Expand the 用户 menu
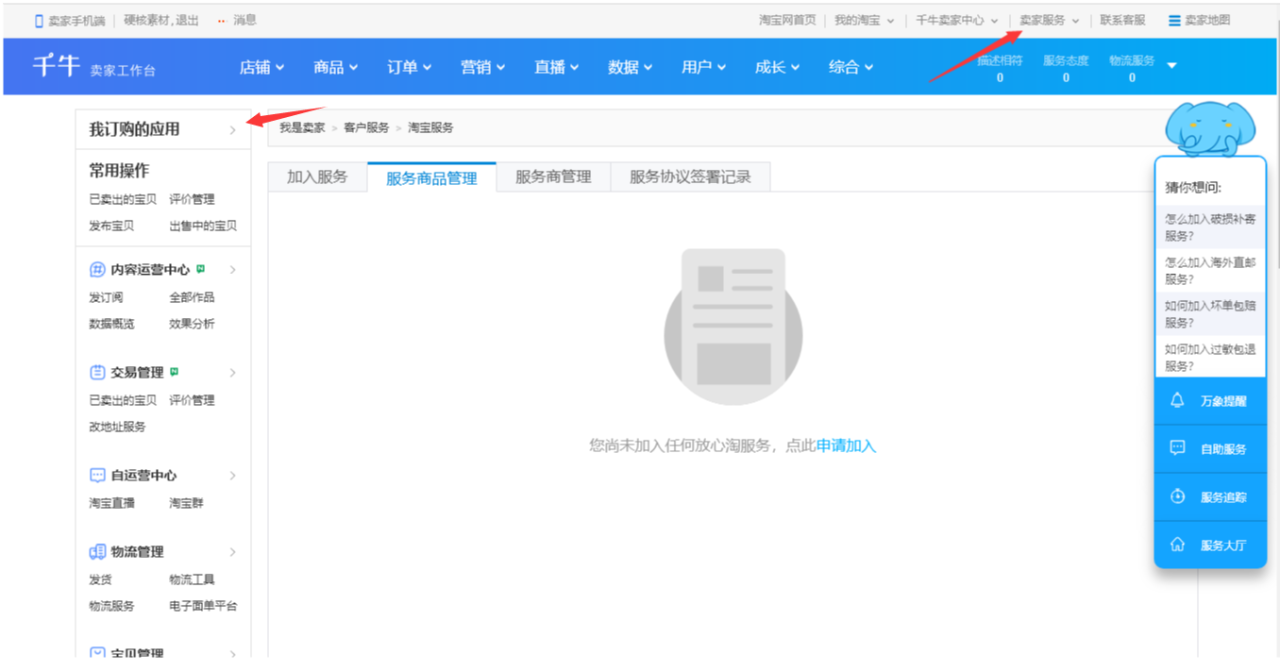Image resolution: width=1280 pixels, height=671 pixels. [x=704, y=67]
